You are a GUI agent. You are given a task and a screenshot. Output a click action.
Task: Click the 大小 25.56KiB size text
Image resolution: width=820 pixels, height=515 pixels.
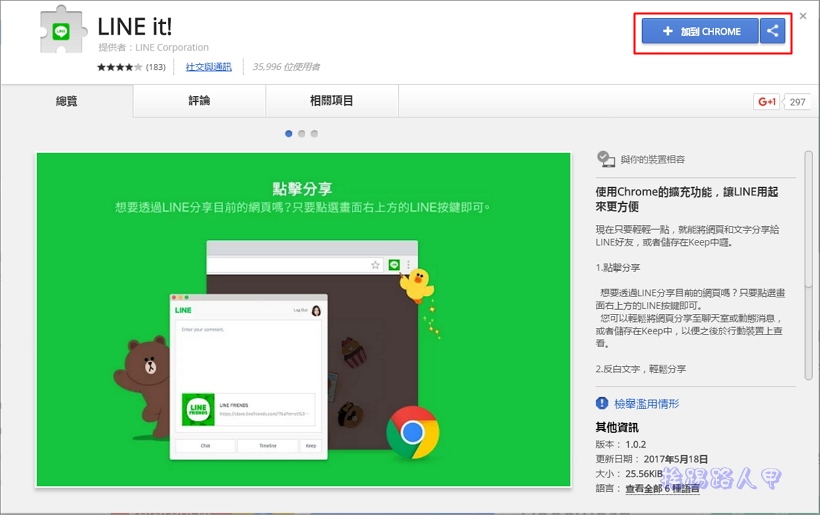629,474
